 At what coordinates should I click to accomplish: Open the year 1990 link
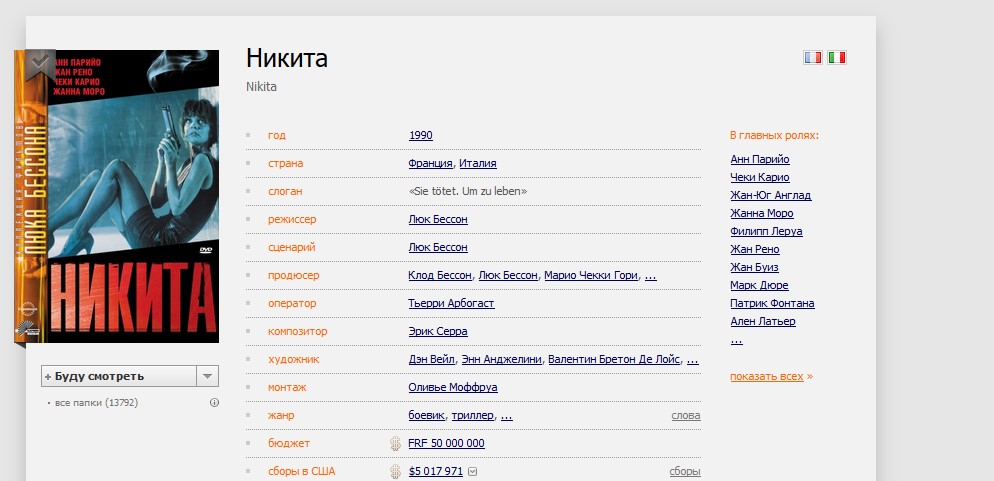[420, 135]
